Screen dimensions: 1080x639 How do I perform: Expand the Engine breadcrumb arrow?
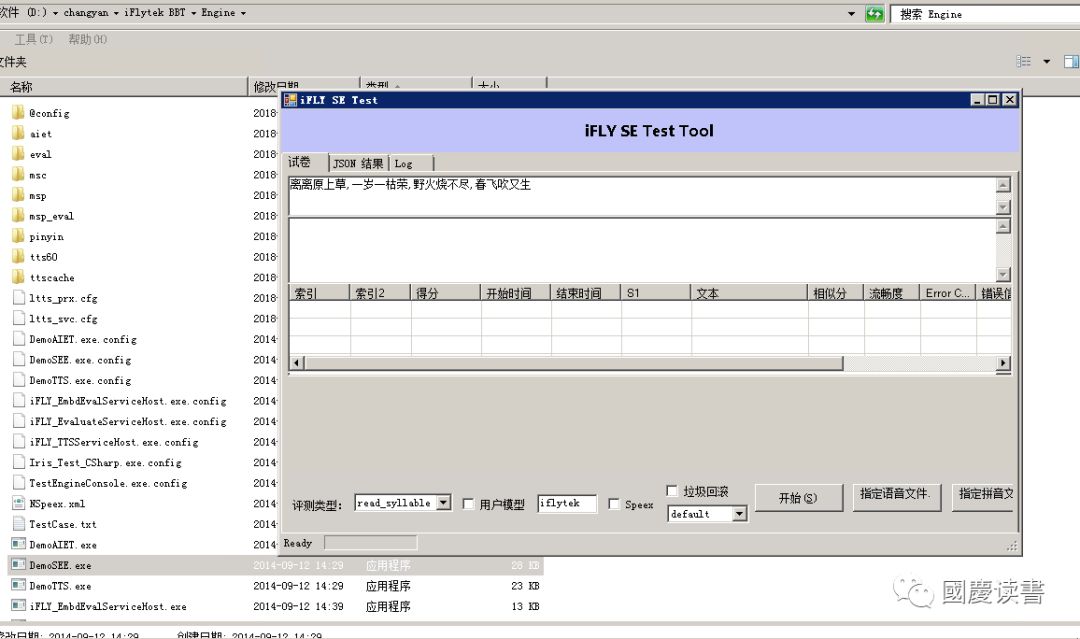click(243, 13)
